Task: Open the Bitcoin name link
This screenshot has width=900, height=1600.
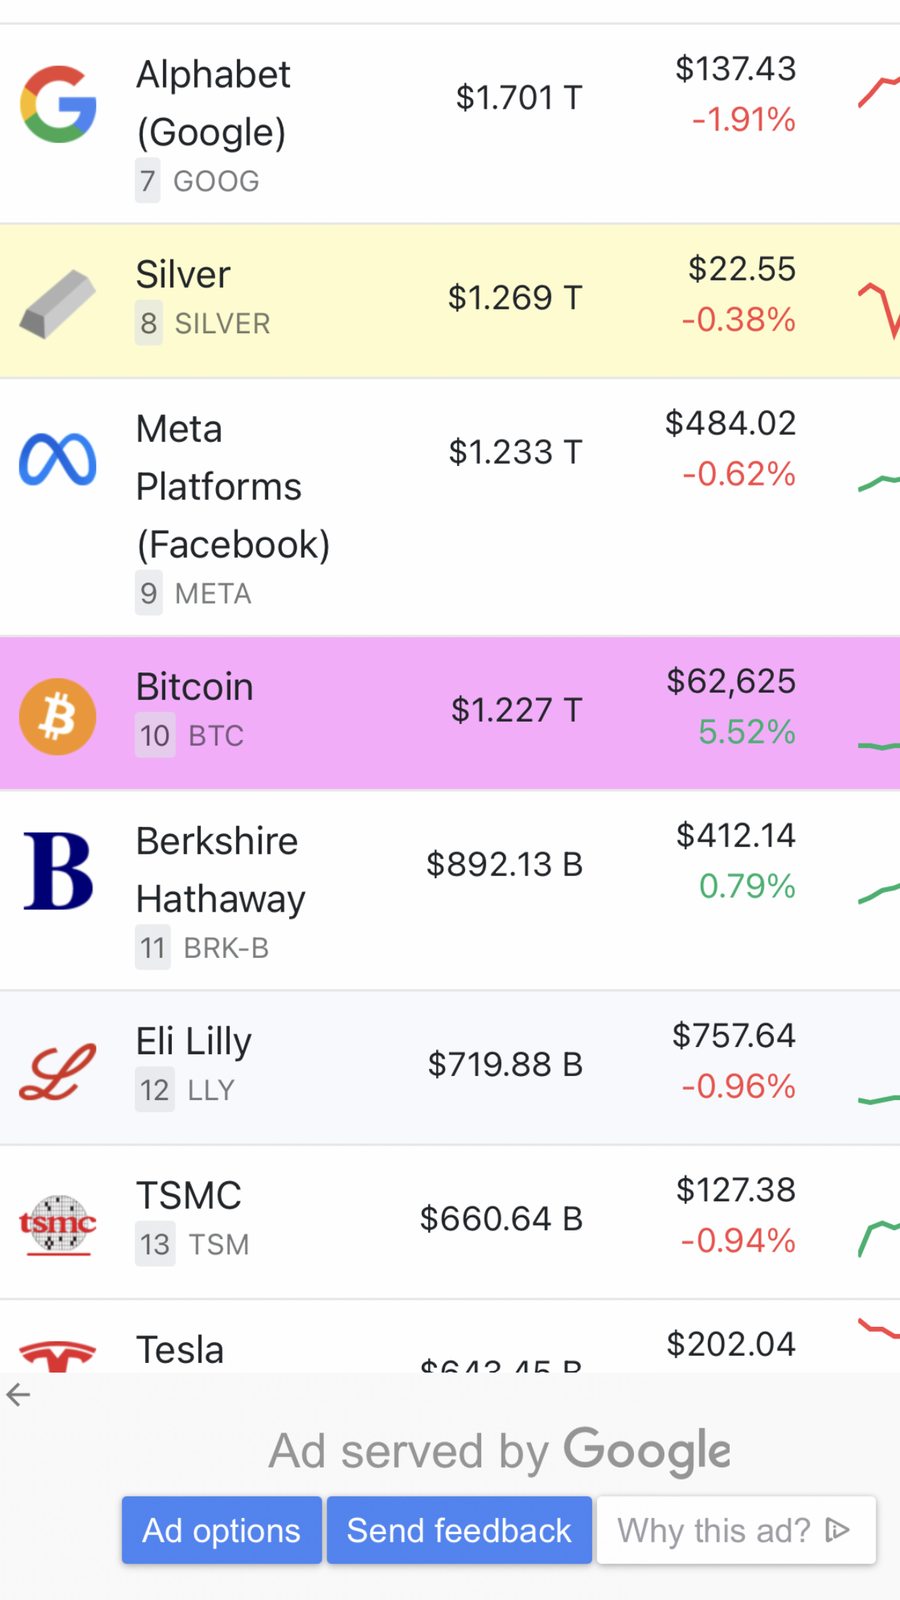Action: pos(195,687)
